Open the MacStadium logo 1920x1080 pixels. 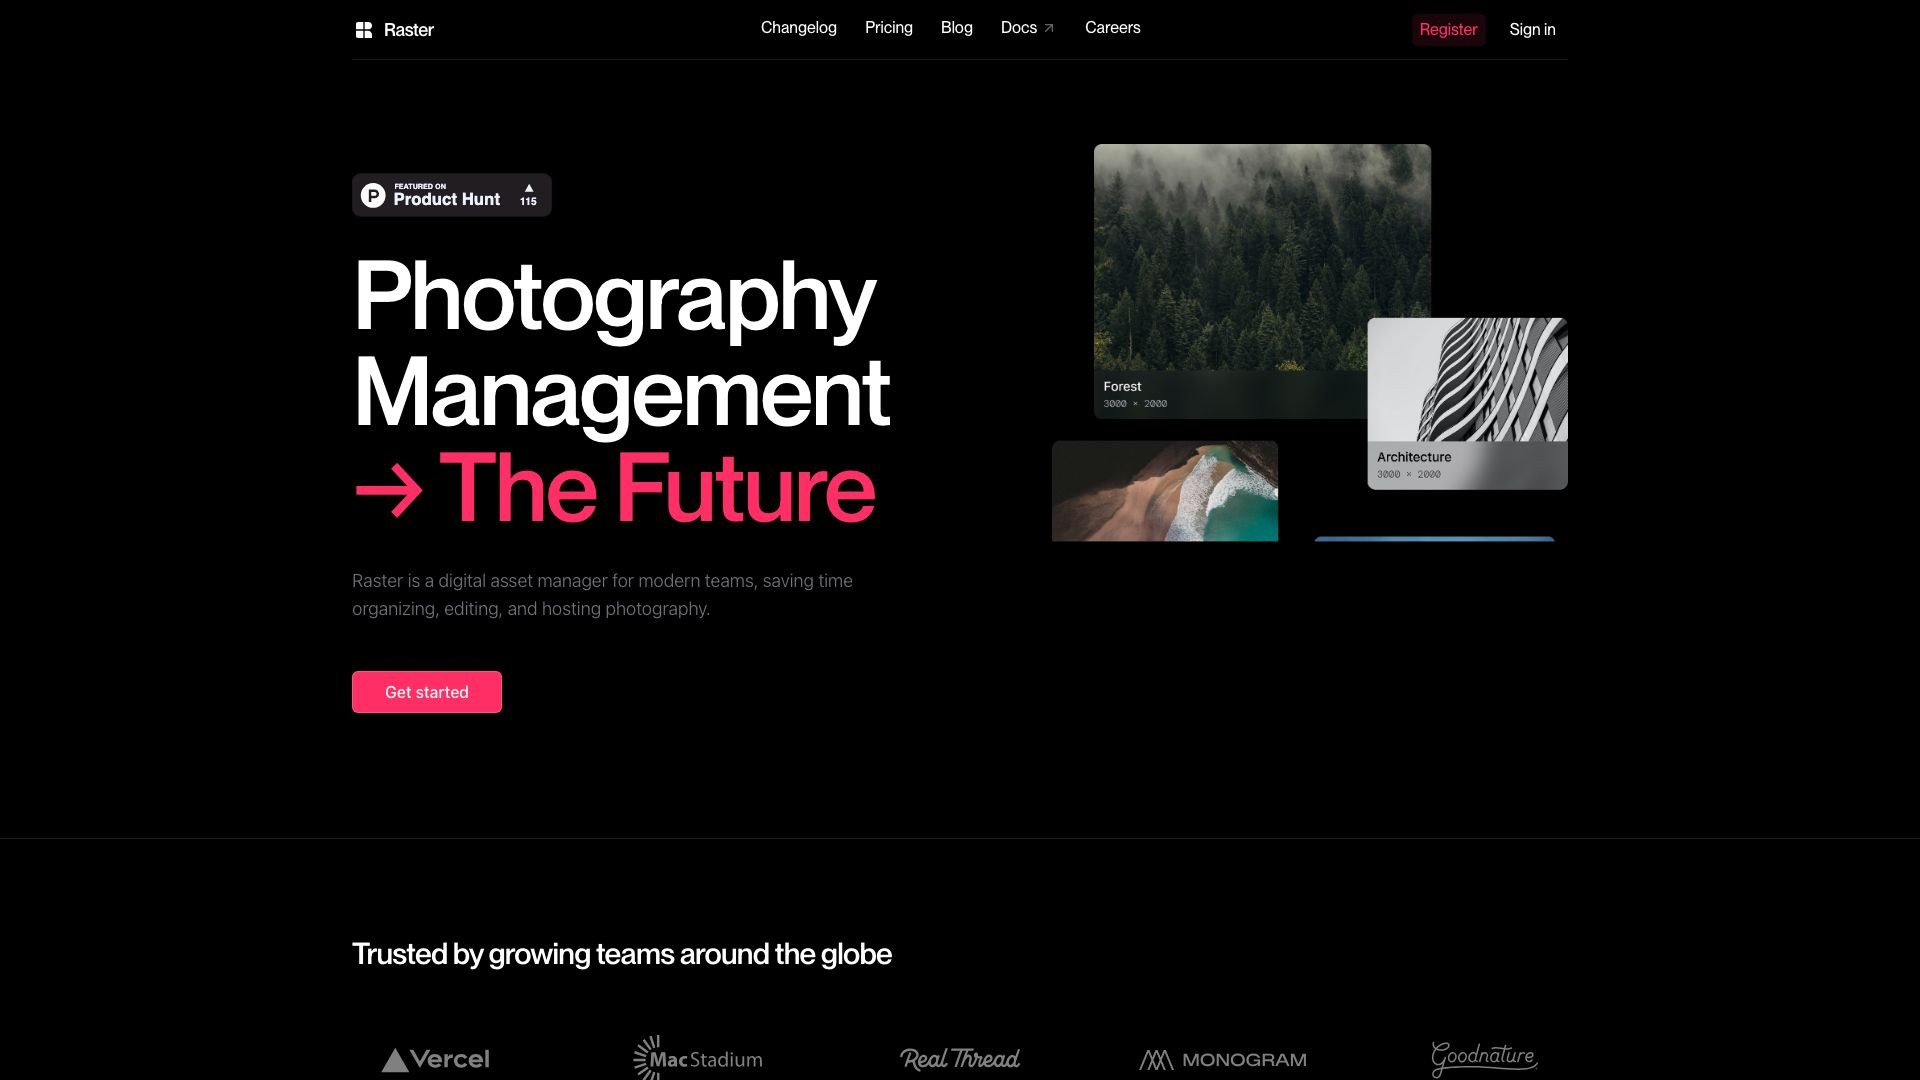(x=698, y=1058)
